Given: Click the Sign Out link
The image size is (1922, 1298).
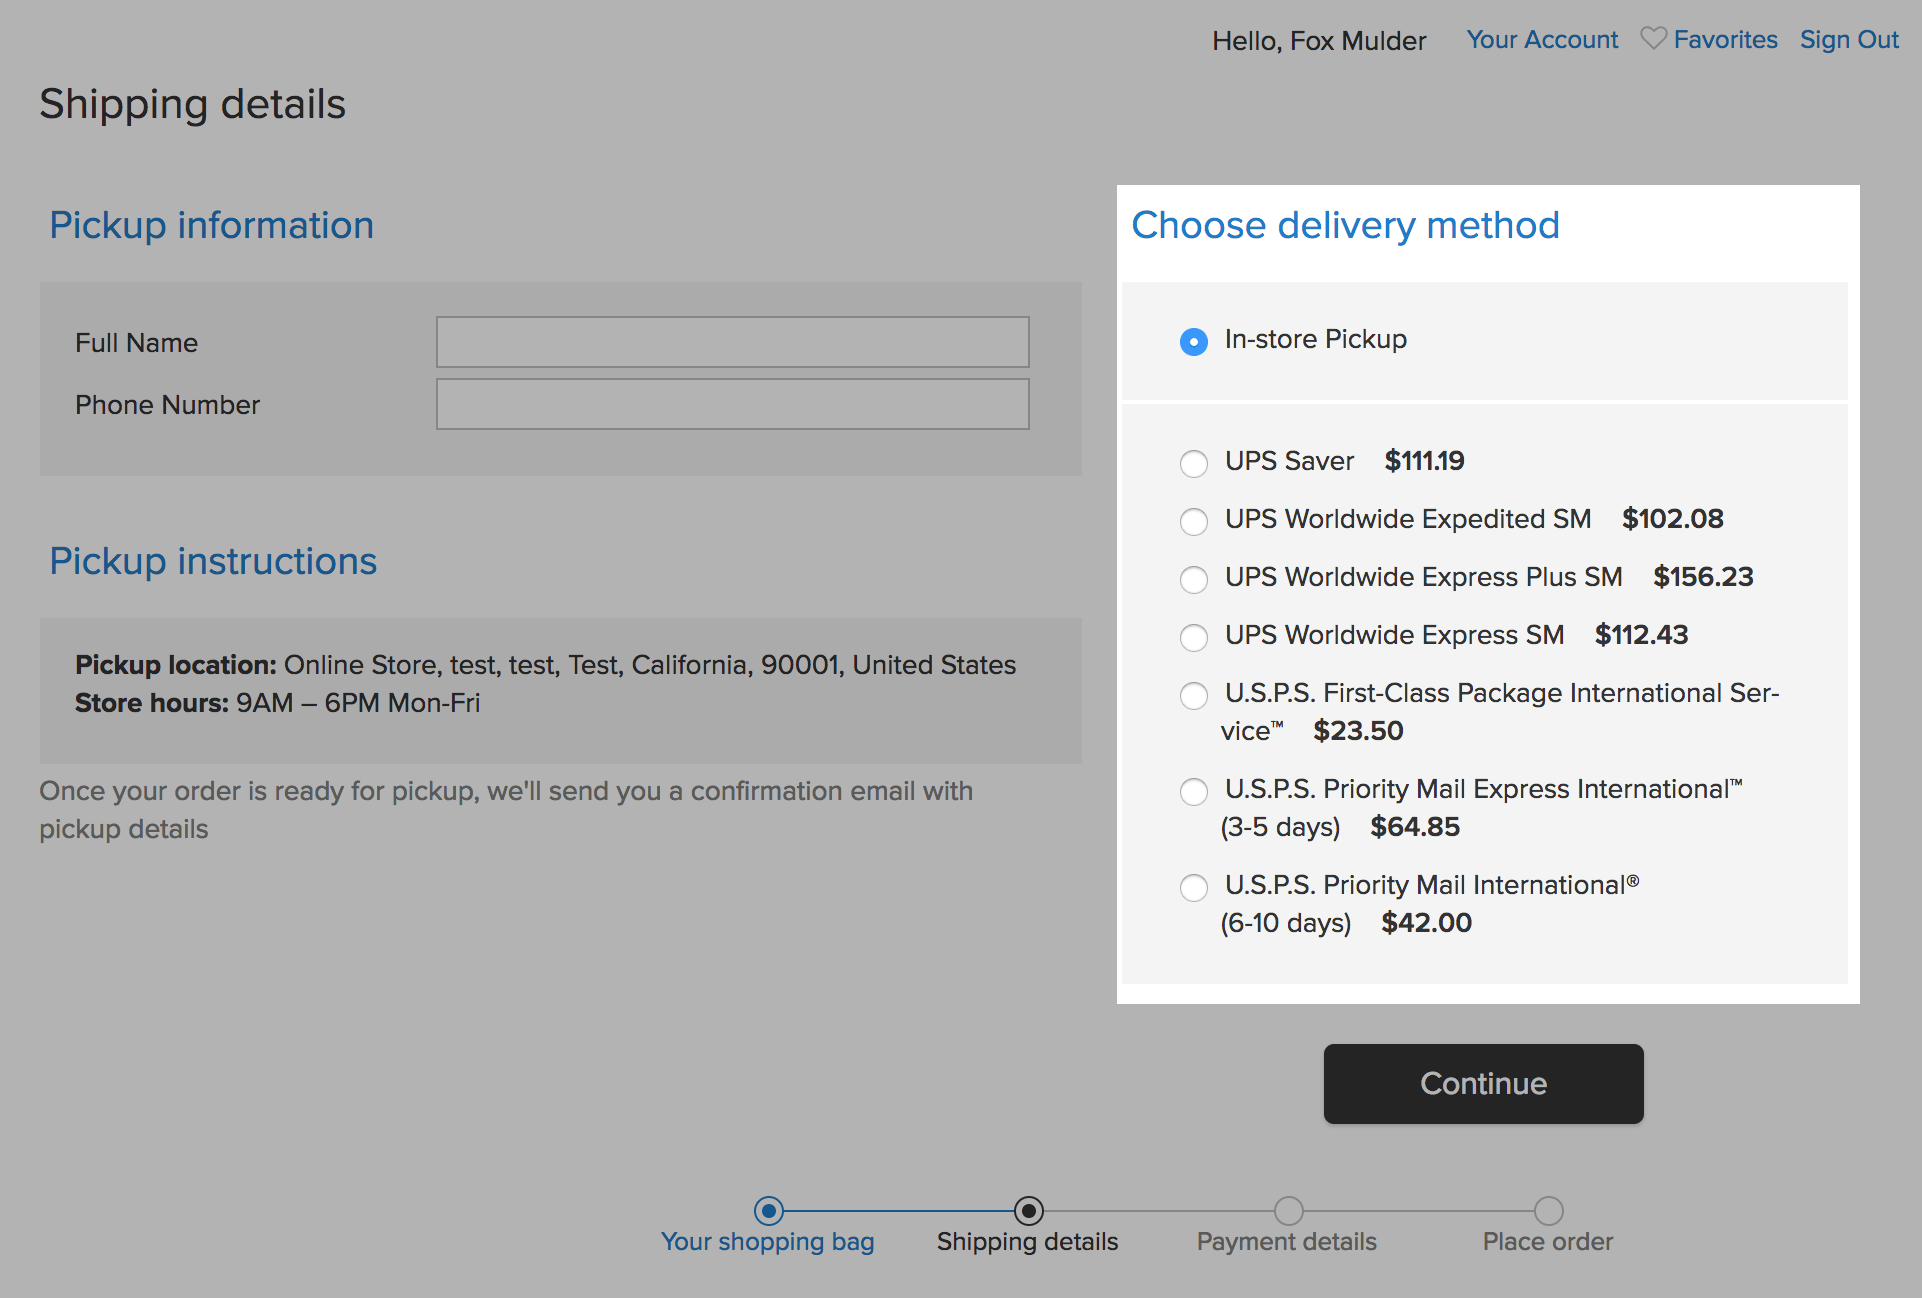Looking at the screenshot, I should pos(1848,40).
